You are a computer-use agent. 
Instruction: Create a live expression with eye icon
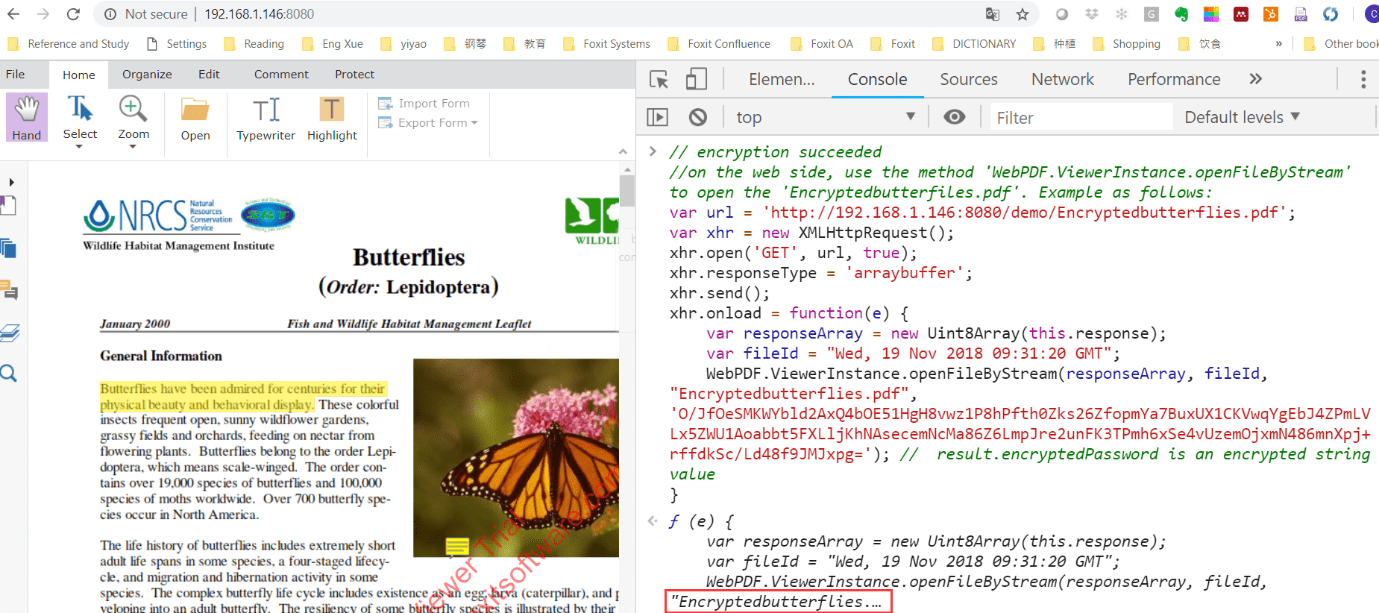pyautogui.click(x=954, y=117)
